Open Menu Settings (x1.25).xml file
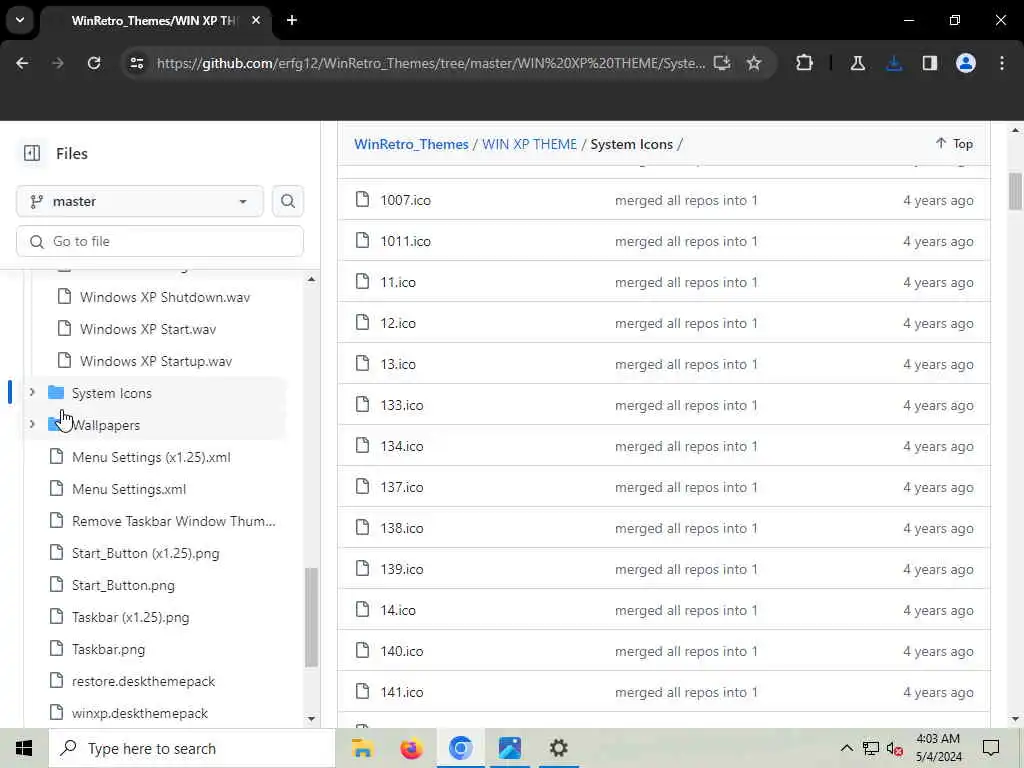This screenshot has width=1024, height=768. pyautogui.click(x=151, y=457)
